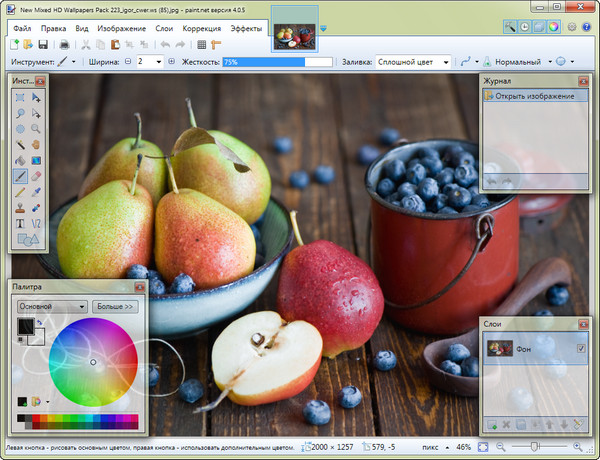600x460 pixels.
Task: Select the Paintbrush tool in the tools panel
Action: pyautogui.click(x=20, y=175)
